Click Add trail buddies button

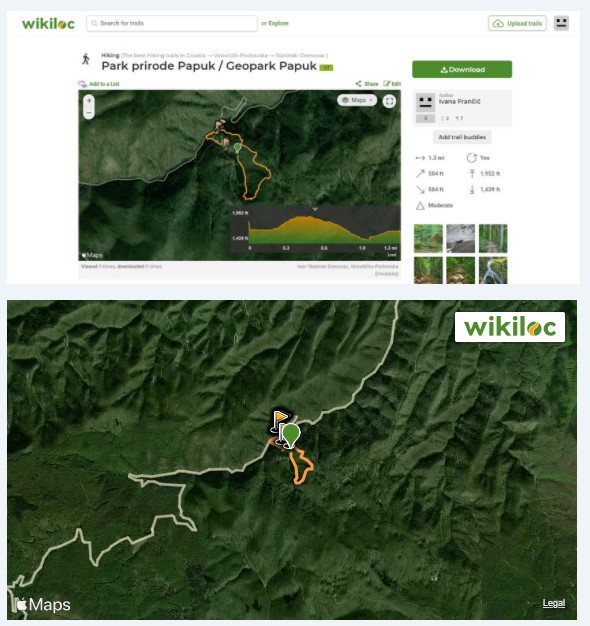[x=462, y=137]
